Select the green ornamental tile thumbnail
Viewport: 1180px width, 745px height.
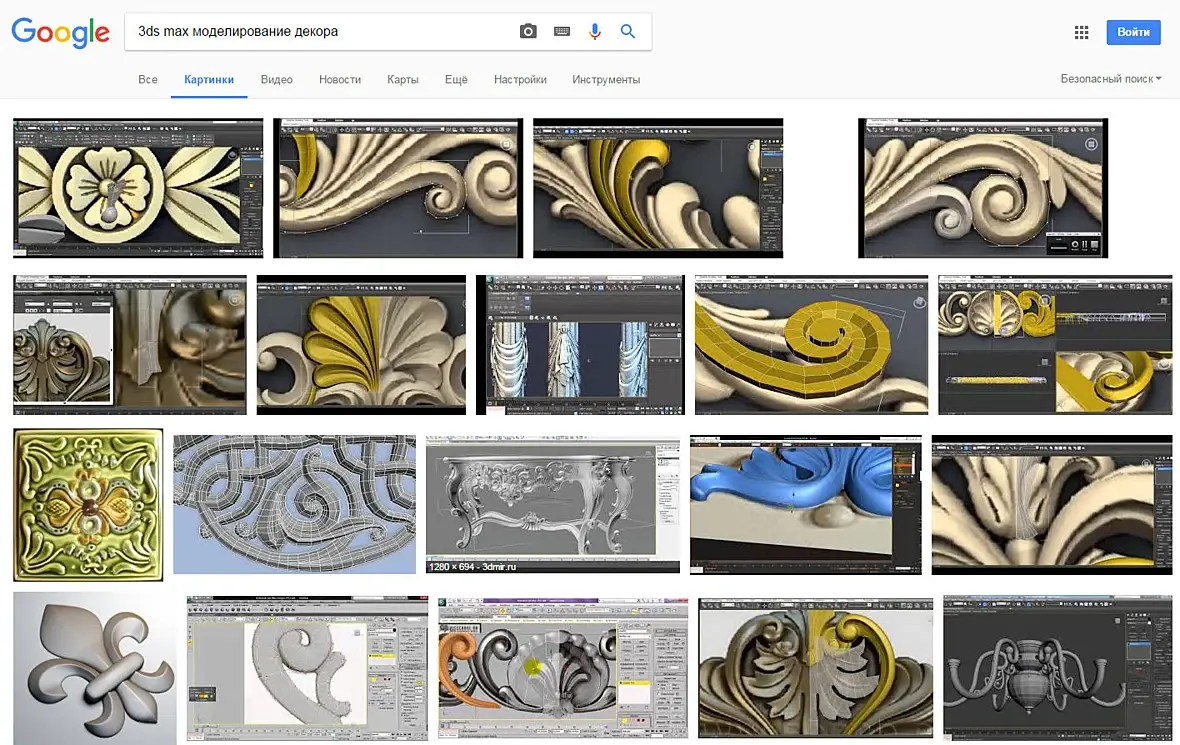(x=88, y=505)
